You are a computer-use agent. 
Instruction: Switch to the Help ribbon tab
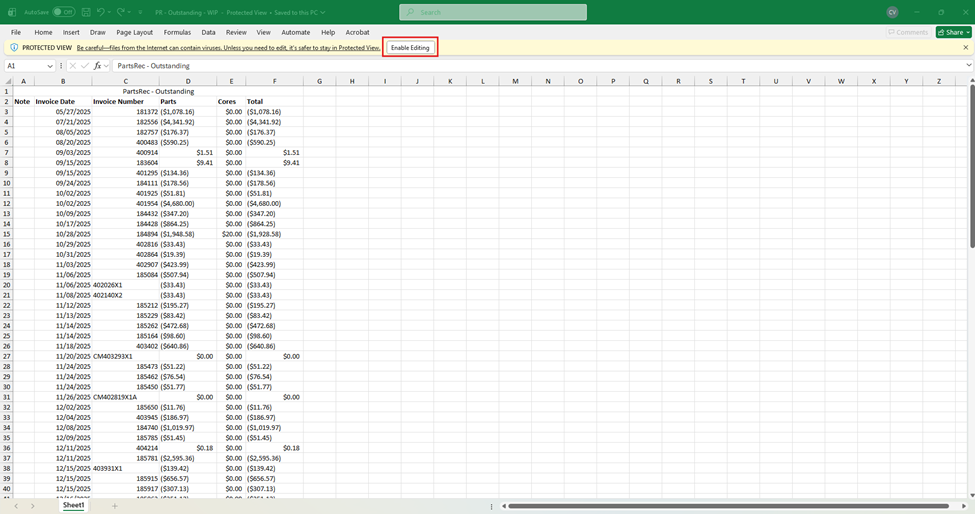point(328,32)
